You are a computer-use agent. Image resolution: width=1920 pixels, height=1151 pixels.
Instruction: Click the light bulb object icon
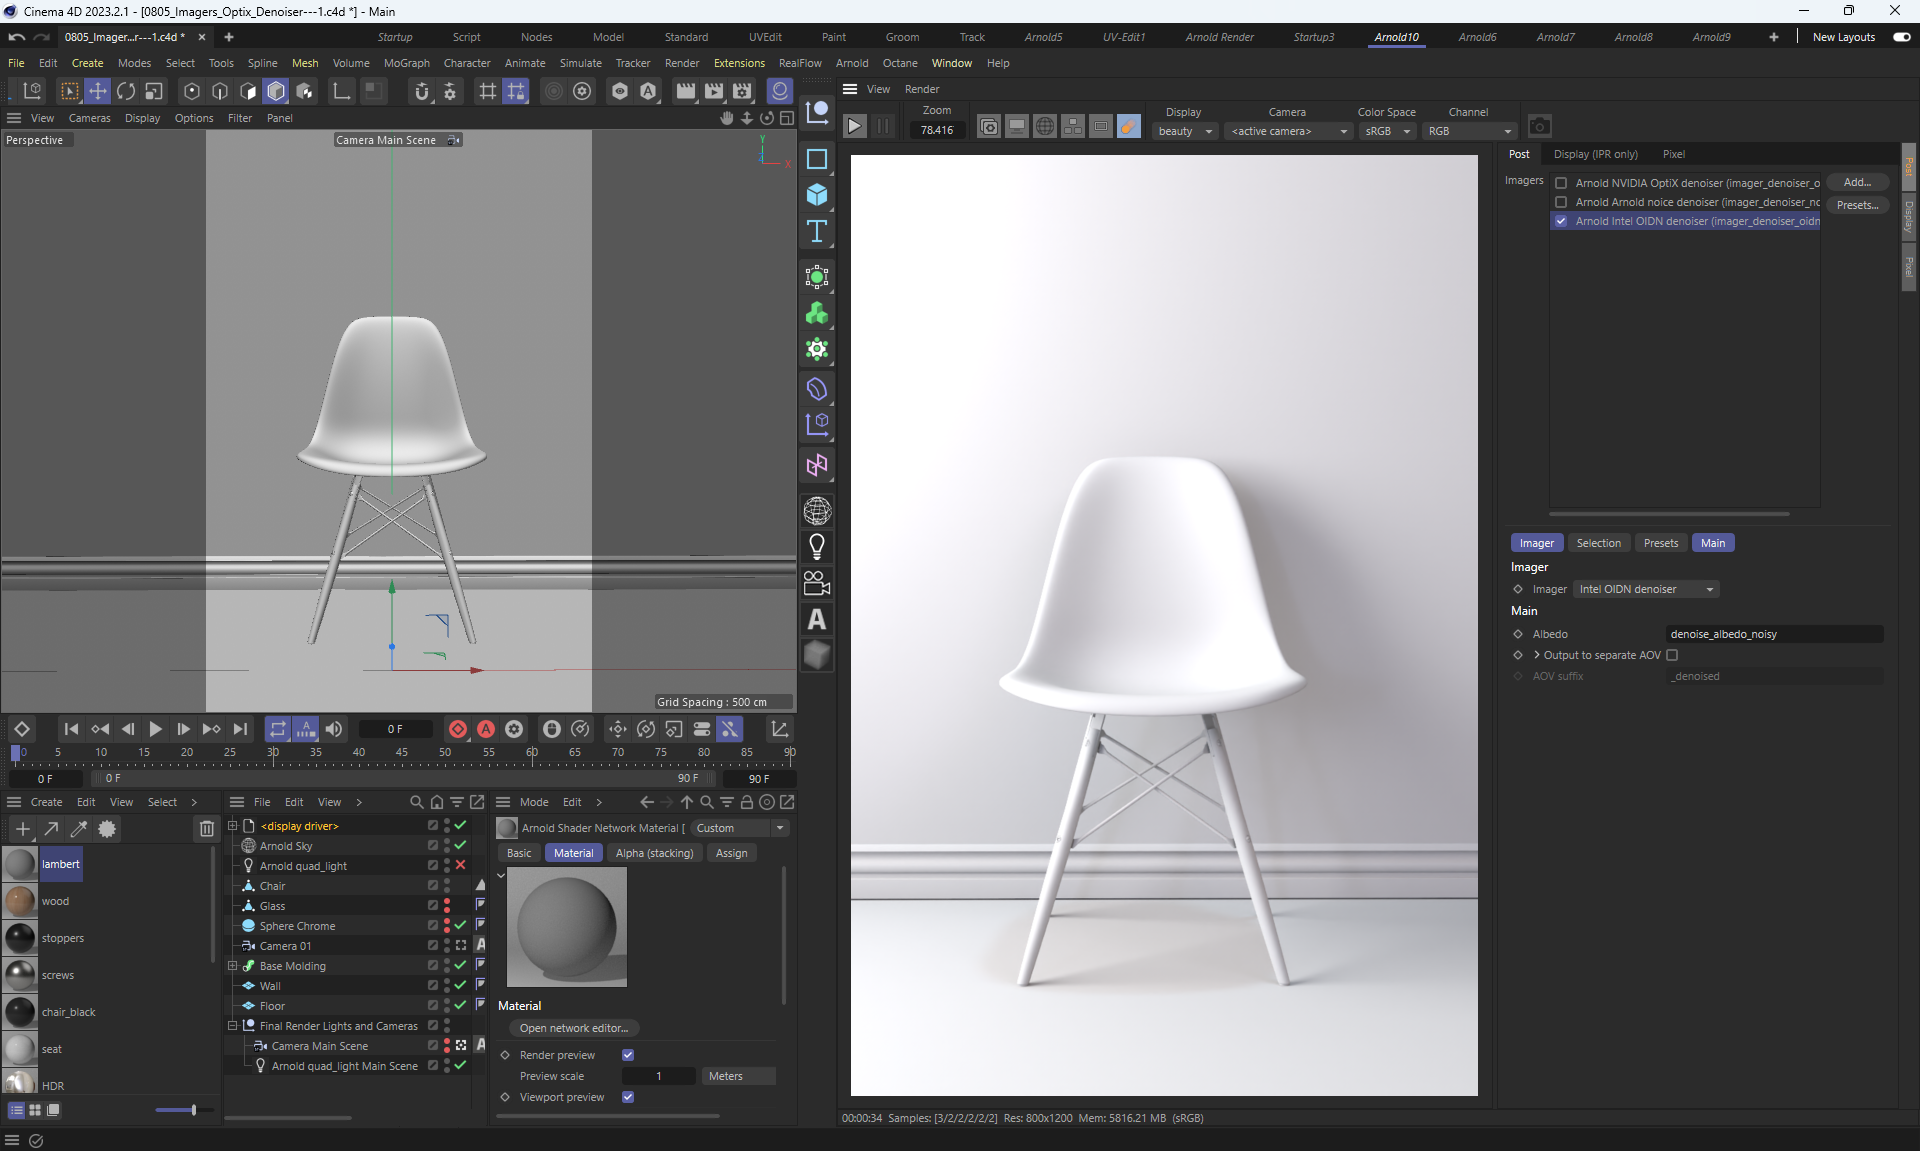tap(817, 546)
